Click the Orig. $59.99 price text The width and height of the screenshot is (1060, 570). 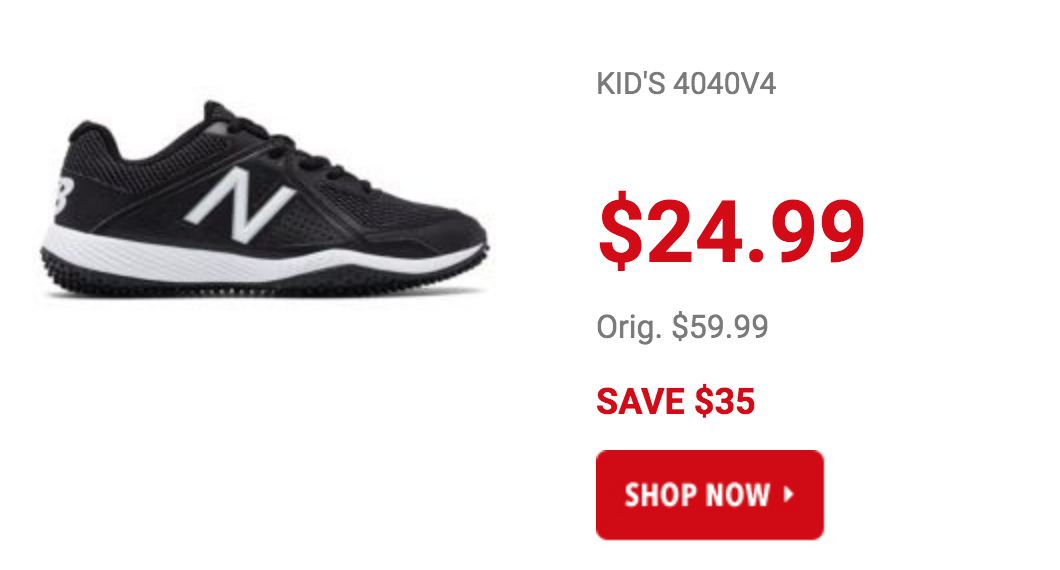pyautogui.click(x=682, y=327)
